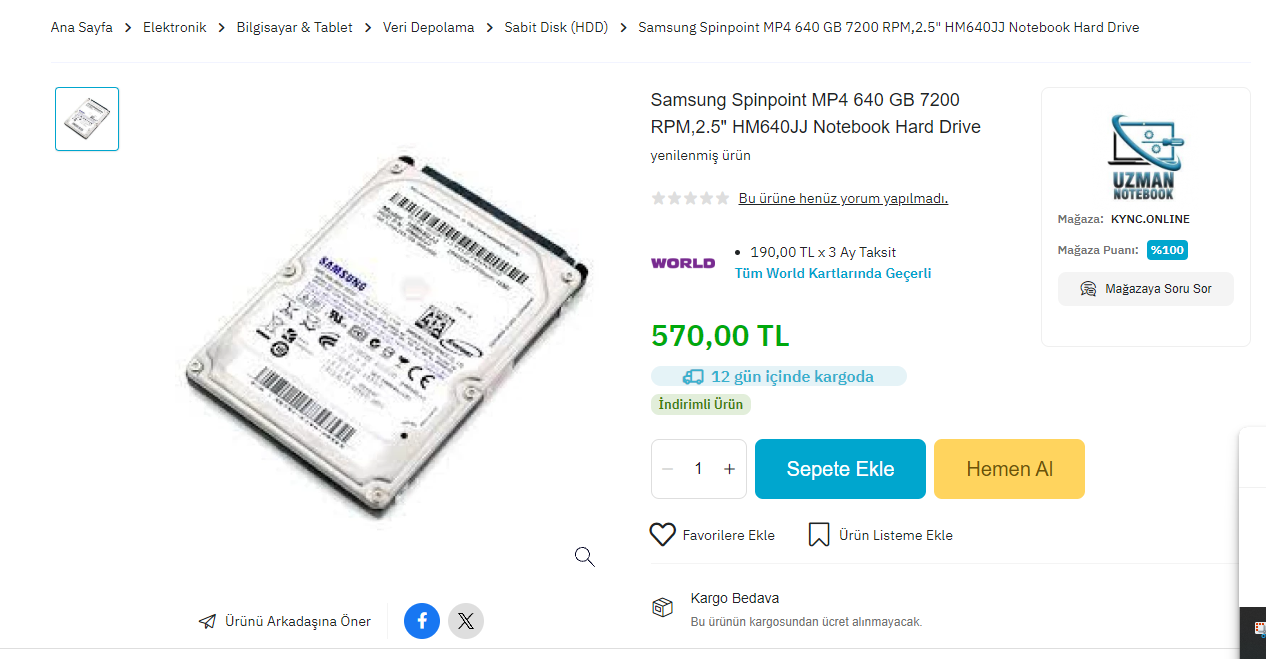Screen dimensions: 1266x659
Task: Open the reviews link "Bu ürüne henüz yorum yapılmadı"
Action: [x=843, y=198]
